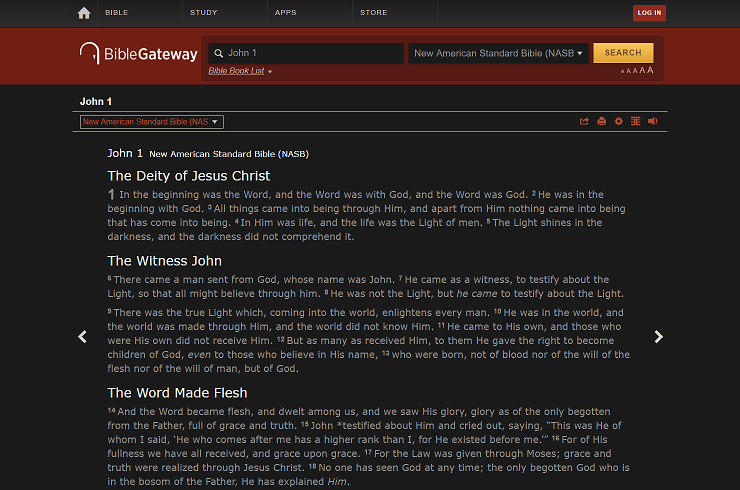Click the listen audio speaker icon
740x490 pixels.
point(653,121)
